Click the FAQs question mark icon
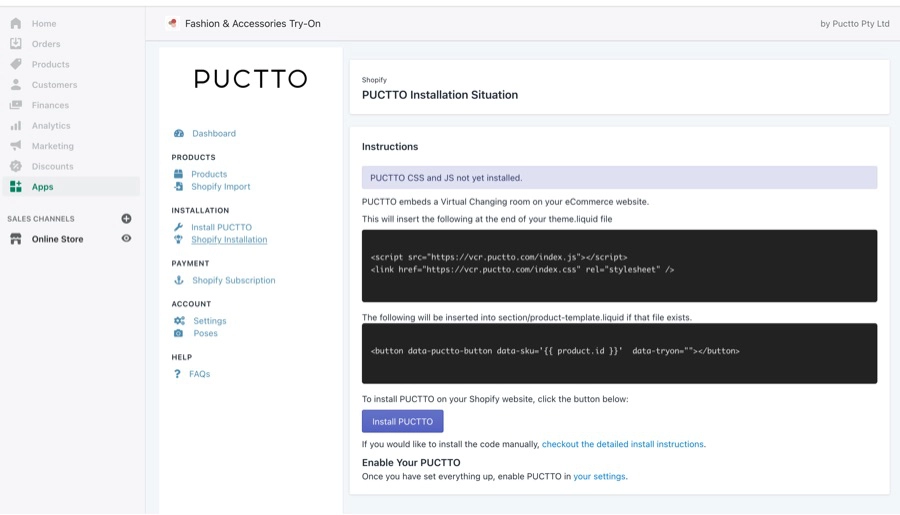The width and height of the screenshot is (900, 515). coord(177,374)
